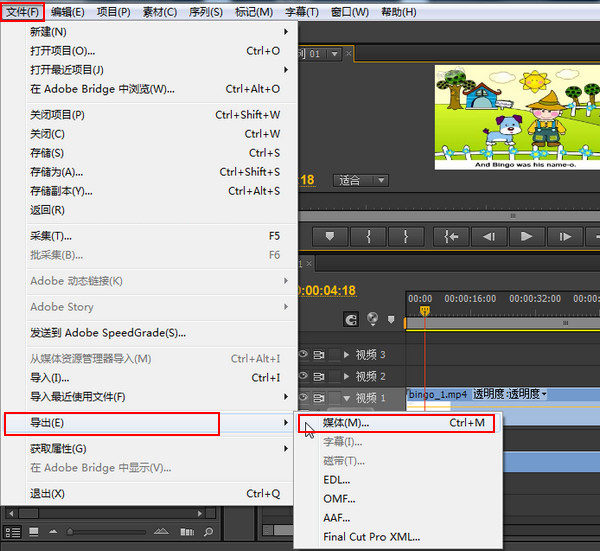Viewport: 600px width, 551px height.
Task: Expand the 视频 3 track
Action: click(x=347, y=354)
